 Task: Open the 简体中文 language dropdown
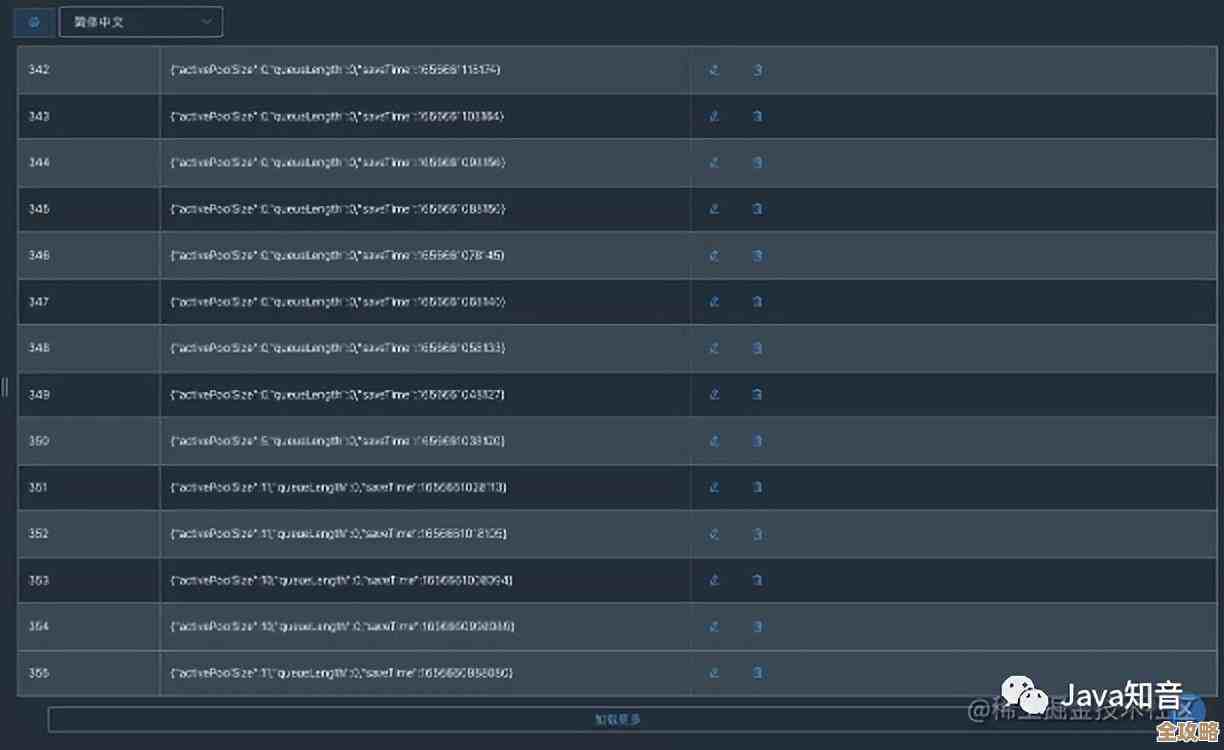pos(140,21)
